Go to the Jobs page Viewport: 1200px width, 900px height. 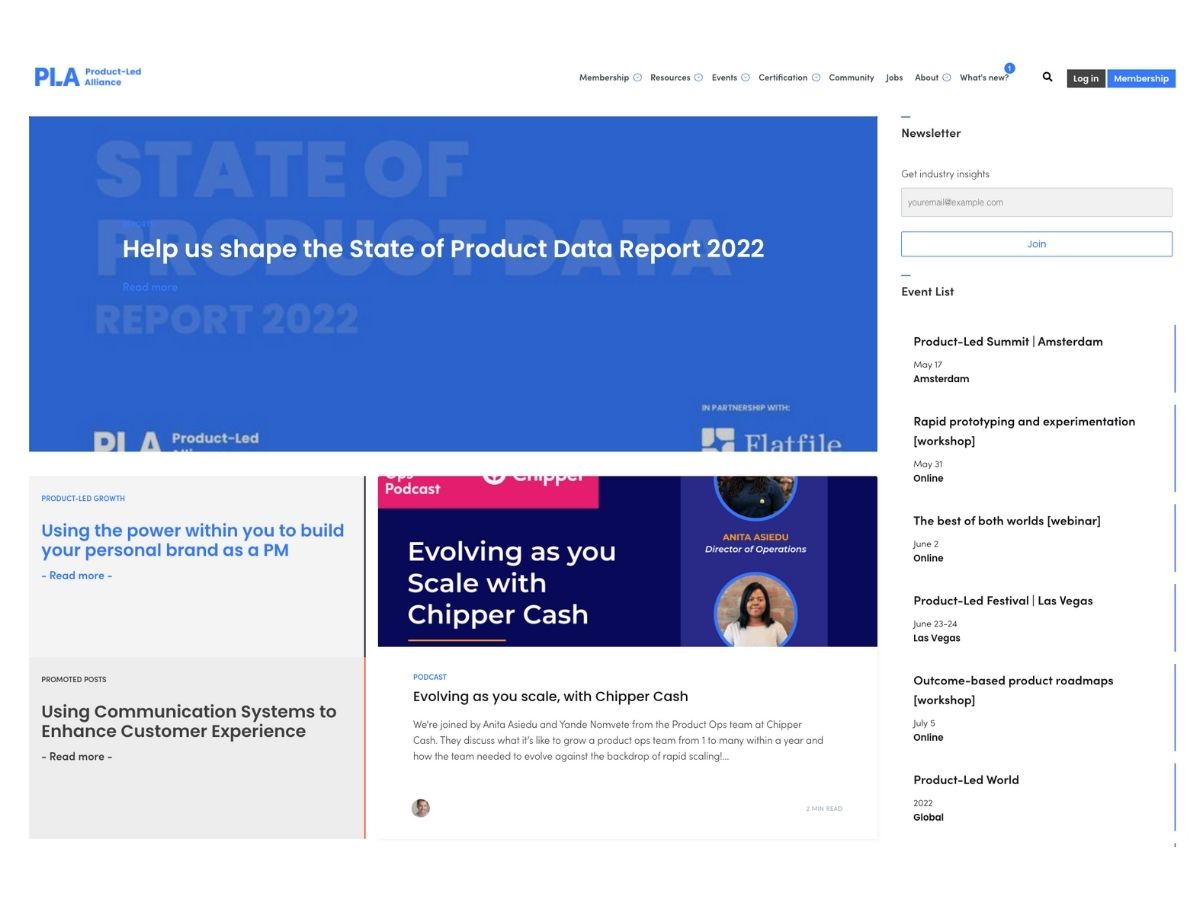click(x=894, y=78)
